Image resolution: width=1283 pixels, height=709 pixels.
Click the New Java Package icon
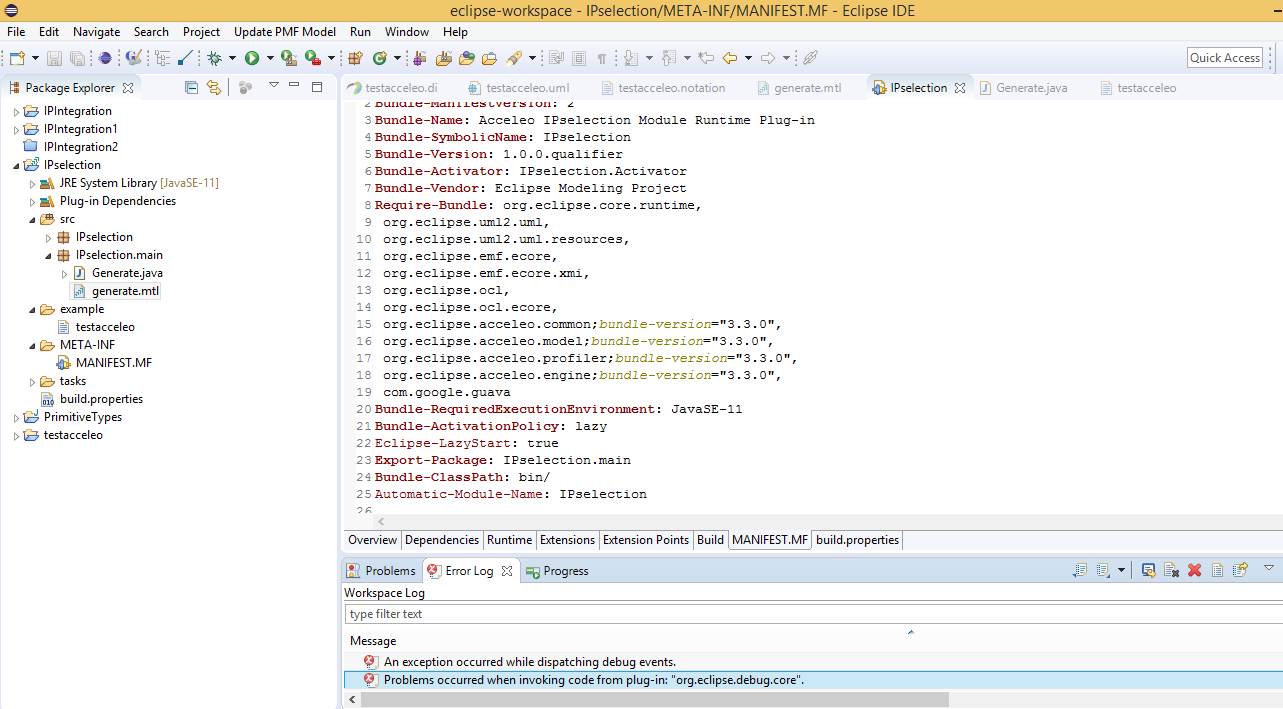[x=355, y=58]
